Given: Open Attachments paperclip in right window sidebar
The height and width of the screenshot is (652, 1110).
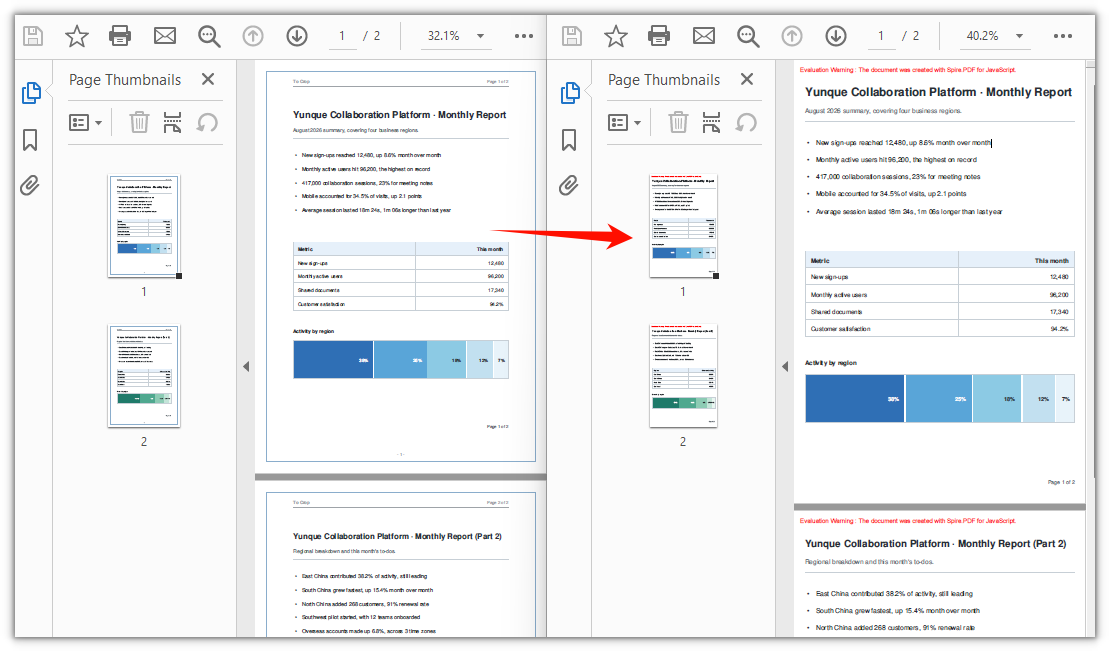Looking at the screenshot, I should pos(568,185).
